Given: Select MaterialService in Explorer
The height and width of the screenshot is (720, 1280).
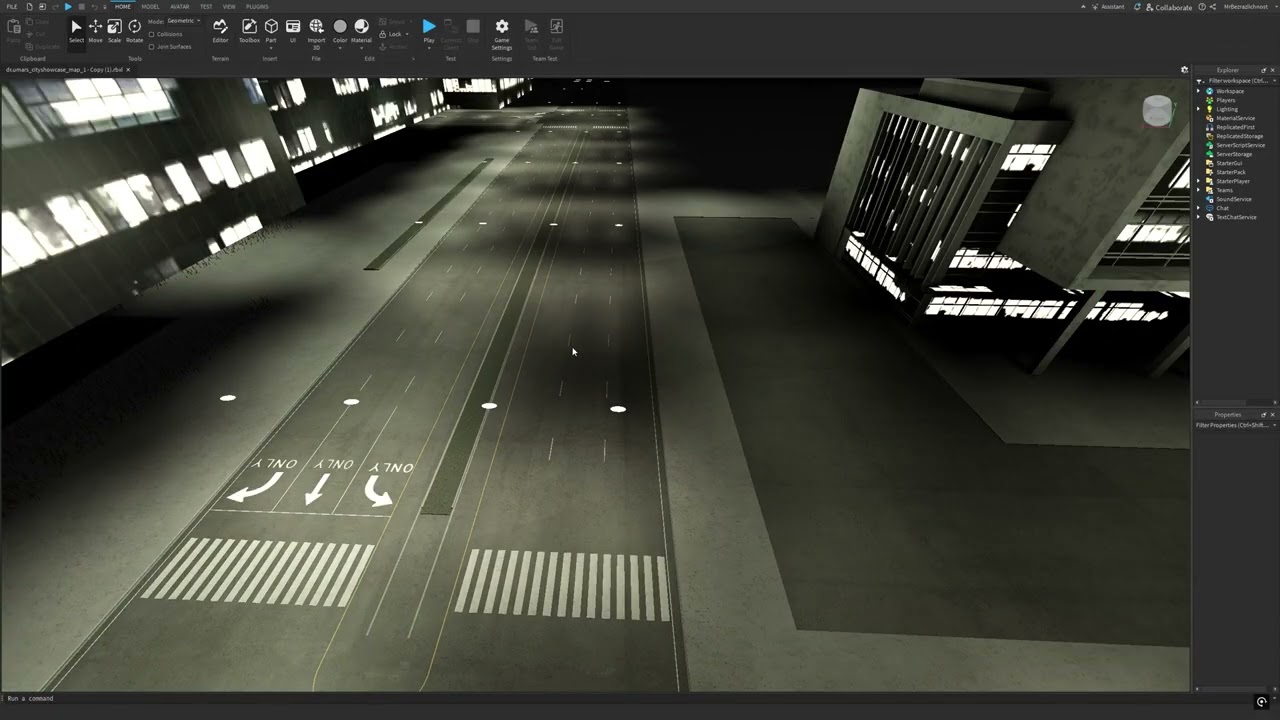Looking at the screenshot, I should pyautogui.click(x=1235, y=118).
